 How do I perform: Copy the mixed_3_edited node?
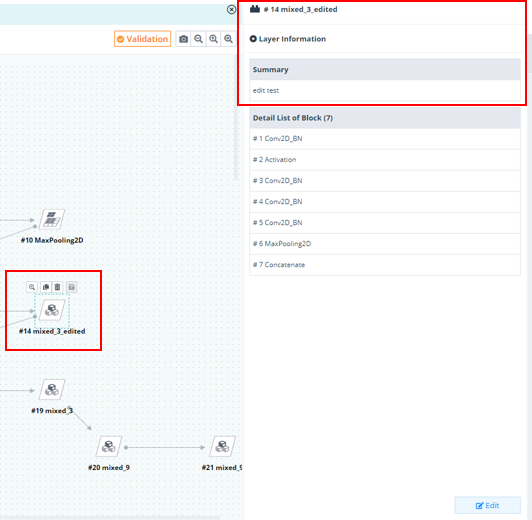click(46, 287)
